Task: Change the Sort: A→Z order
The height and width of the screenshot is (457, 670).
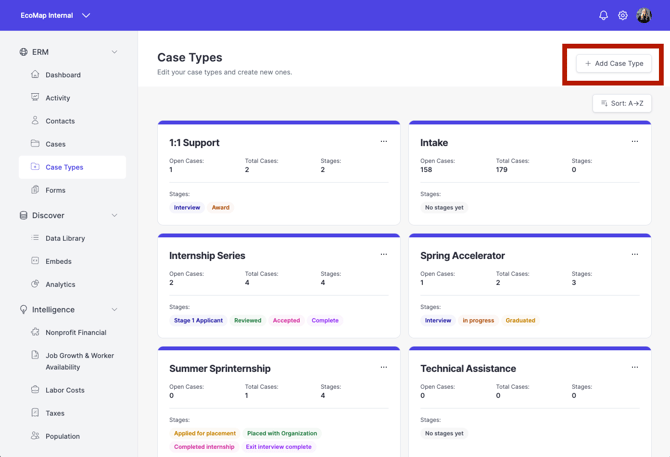Action: point(622,103)
